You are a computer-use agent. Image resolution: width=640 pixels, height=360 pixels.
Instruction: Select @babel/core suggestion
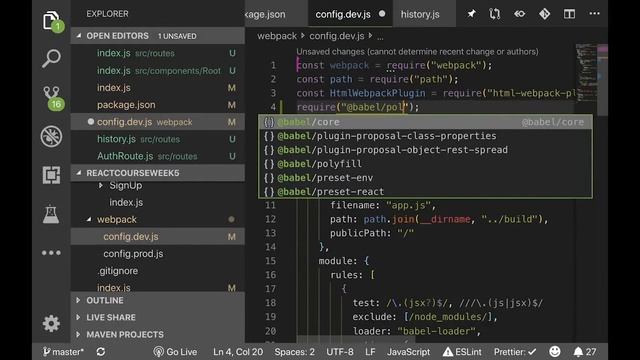pyautogui.click(x=425, y=122)
